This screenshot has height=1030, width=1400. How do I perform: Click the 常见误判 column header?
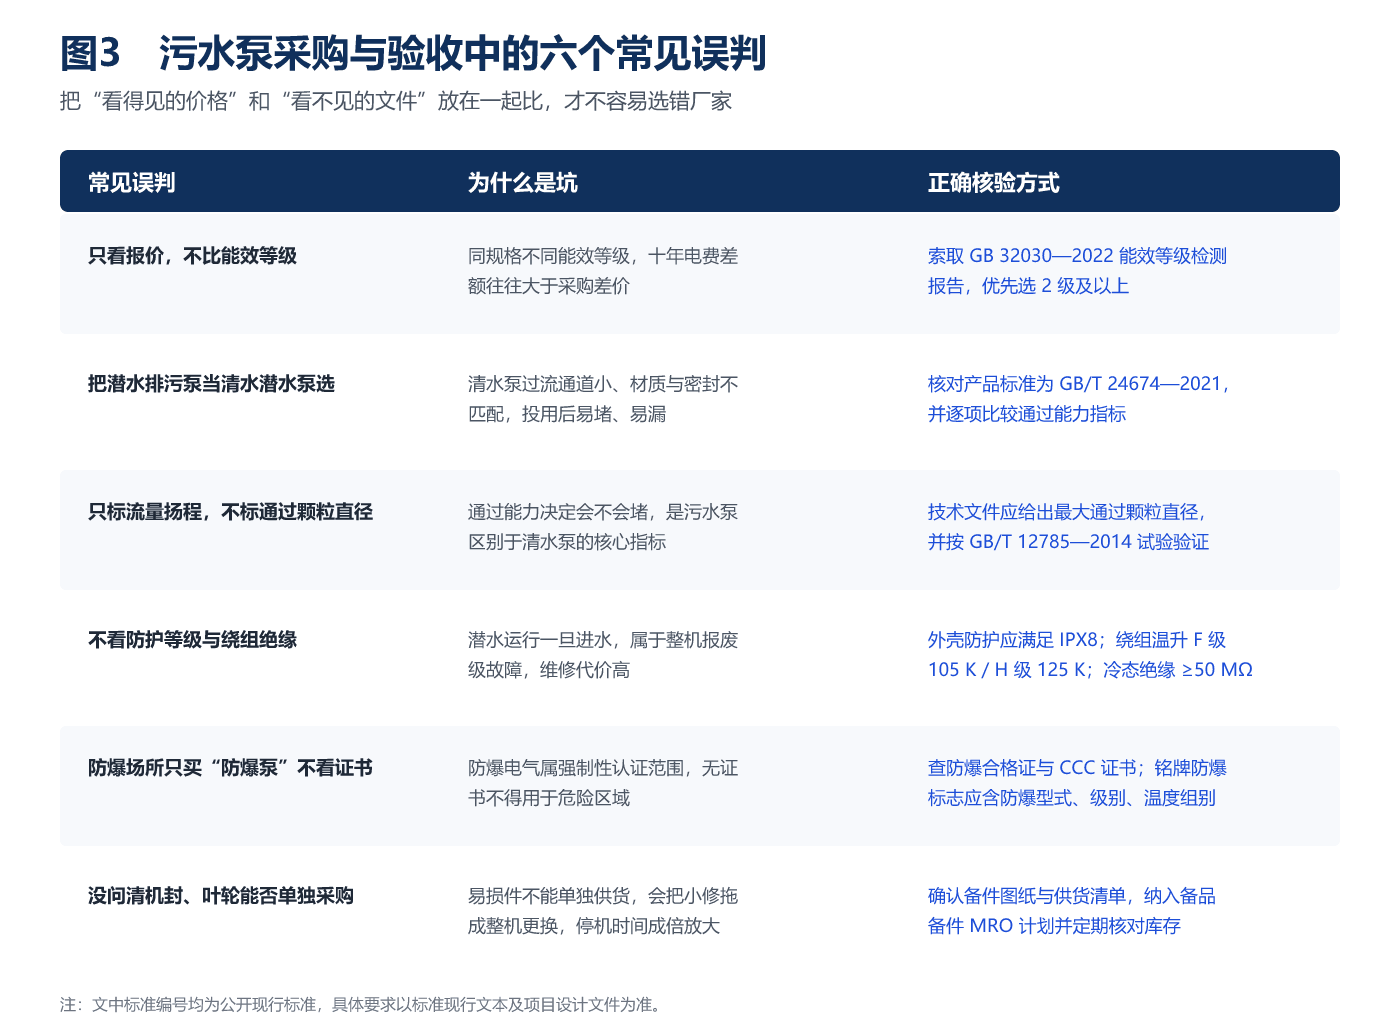[132, 183]
